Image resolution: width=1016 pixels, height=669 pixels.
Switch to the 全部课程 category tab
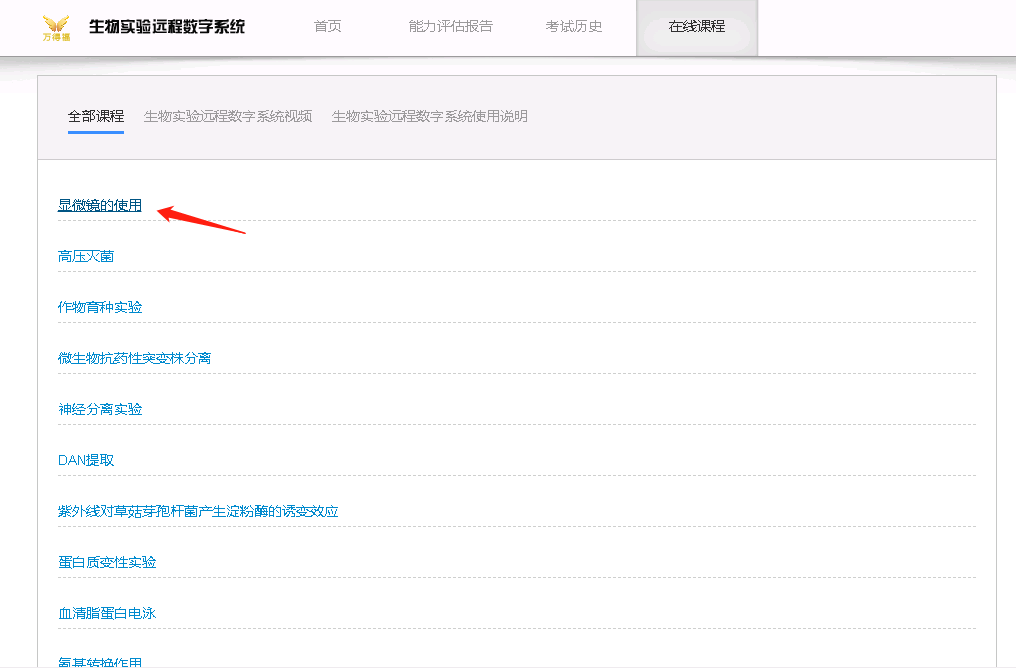[x=96, y=116]
